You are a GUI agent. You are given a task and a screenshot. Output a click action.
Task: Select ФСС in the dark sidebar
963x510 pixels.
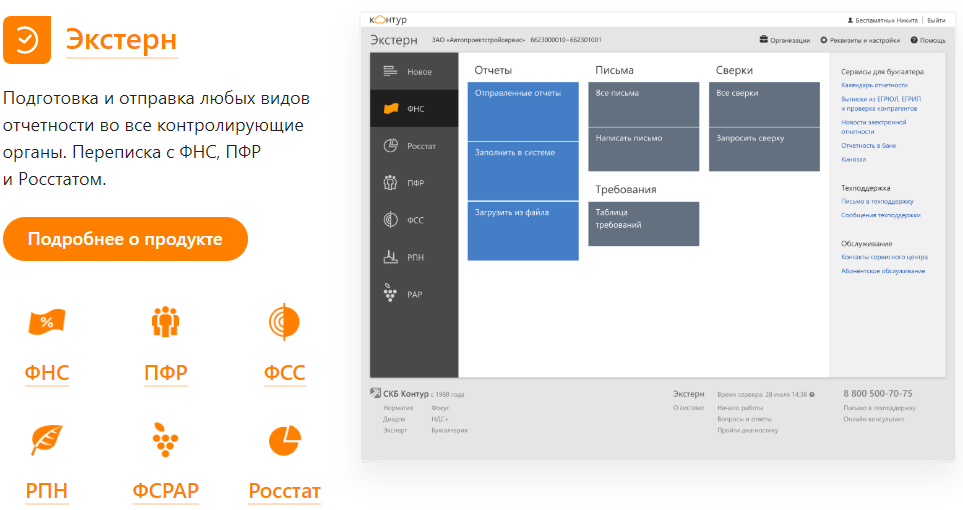pos(414,220)
